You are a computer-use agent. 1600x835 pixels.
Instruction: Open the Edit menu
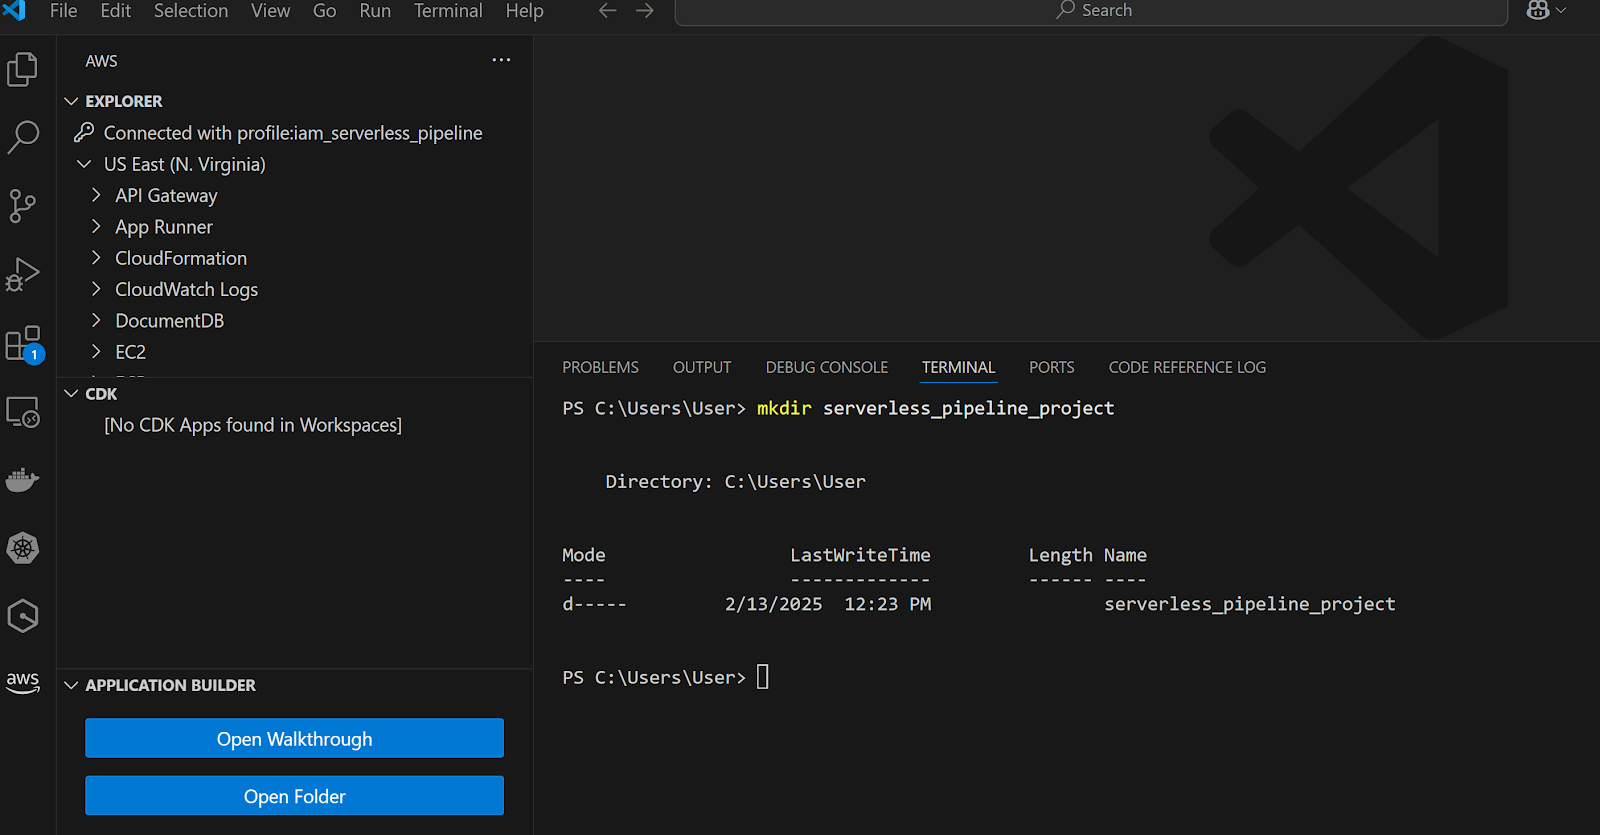tap(116, 11)
